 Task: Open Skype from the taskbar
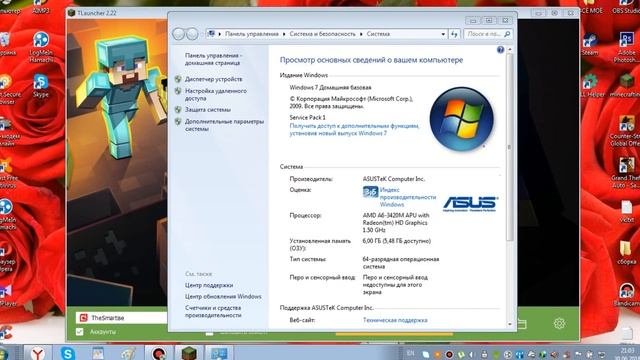click(x=67, y=353)
